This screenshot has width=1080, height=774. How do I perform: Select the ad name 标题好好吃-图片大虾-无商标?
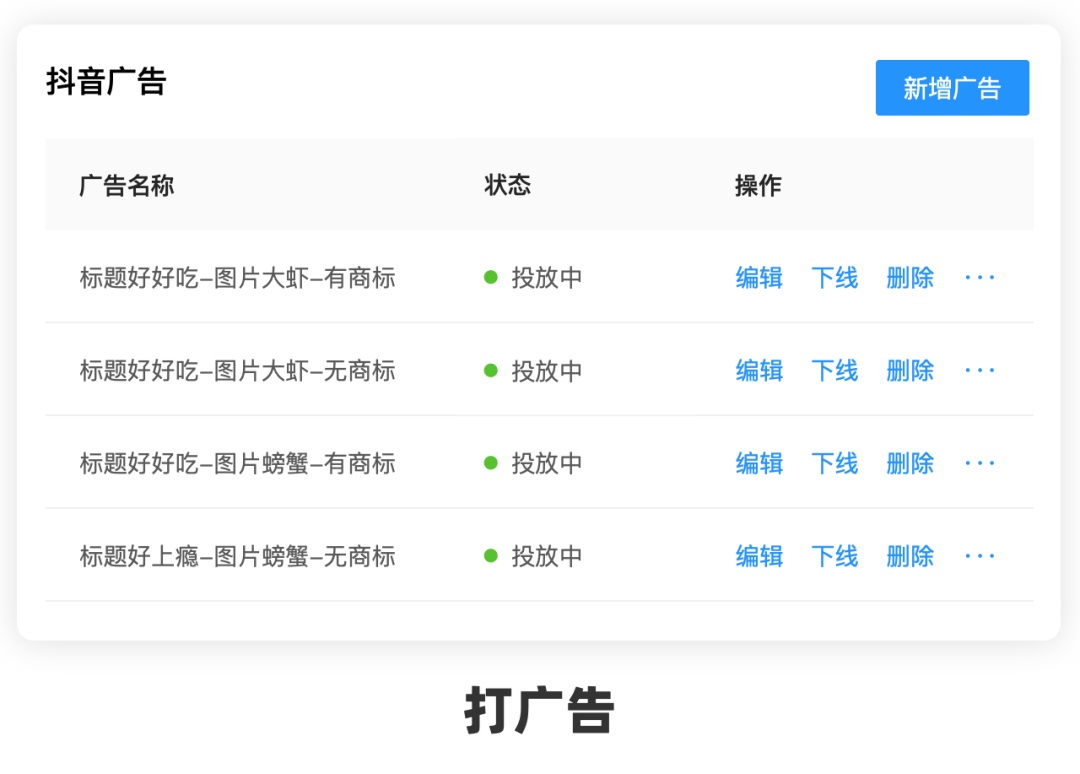click(238, 370)
